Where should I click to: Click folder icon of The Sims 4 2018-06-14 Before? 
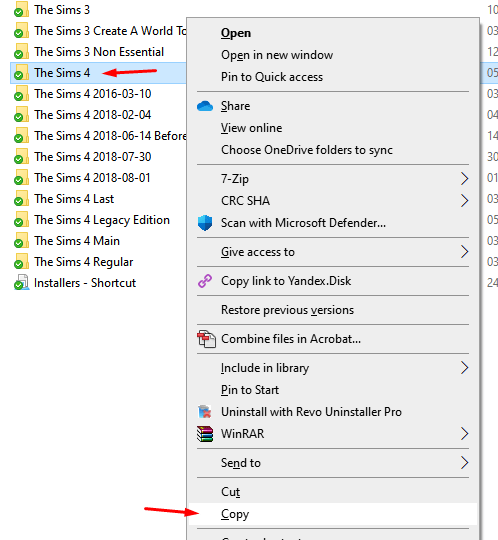[21, 136]
